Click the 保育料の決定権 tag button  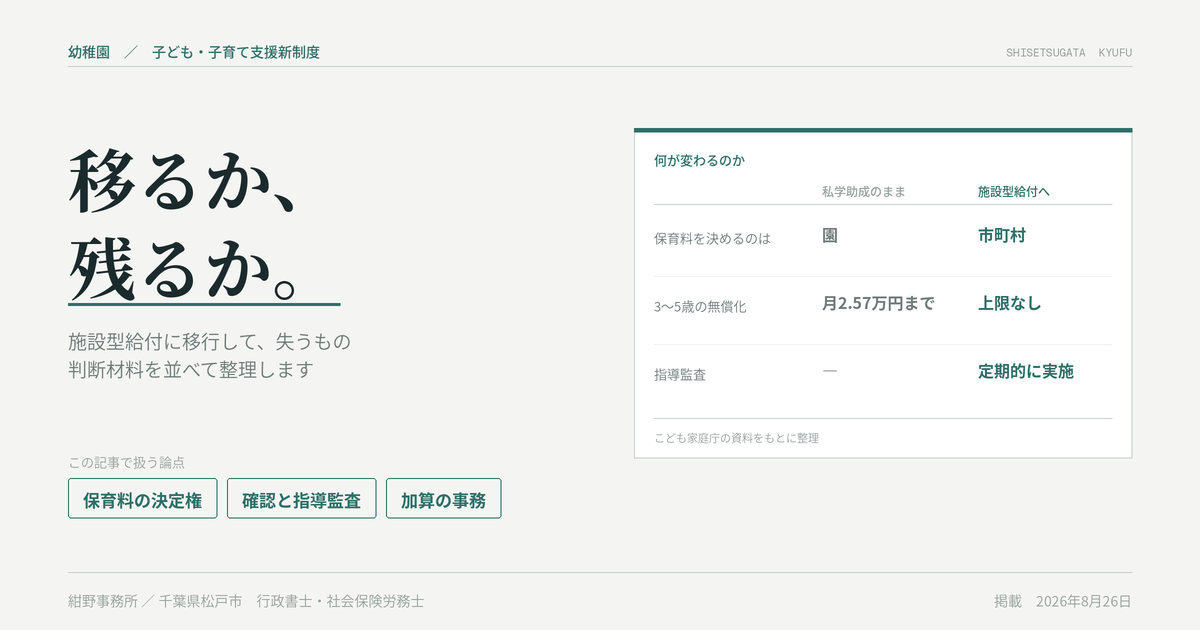[x=142, y=498]
